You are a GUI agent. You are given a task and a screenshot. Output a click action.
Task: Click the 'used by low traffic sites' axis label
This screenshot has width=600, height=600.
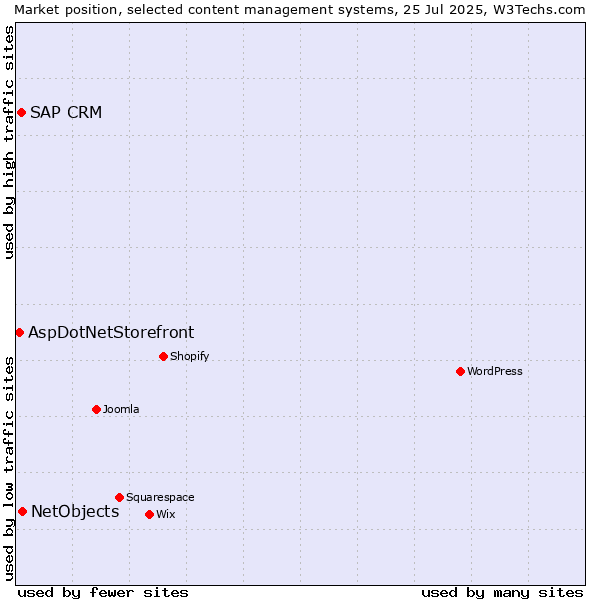9,470
